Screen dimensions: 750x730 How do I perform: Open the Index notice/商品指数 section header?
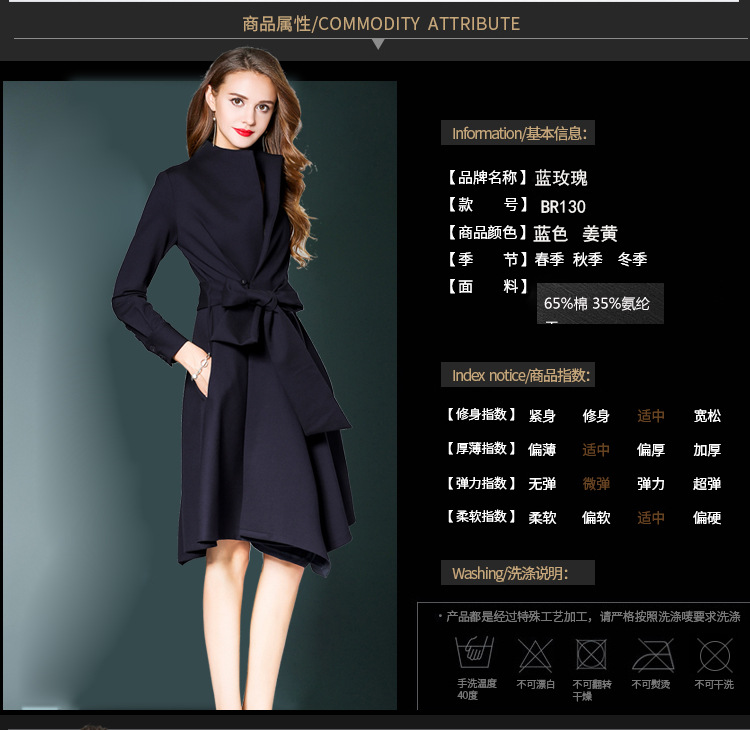(518, 375)
